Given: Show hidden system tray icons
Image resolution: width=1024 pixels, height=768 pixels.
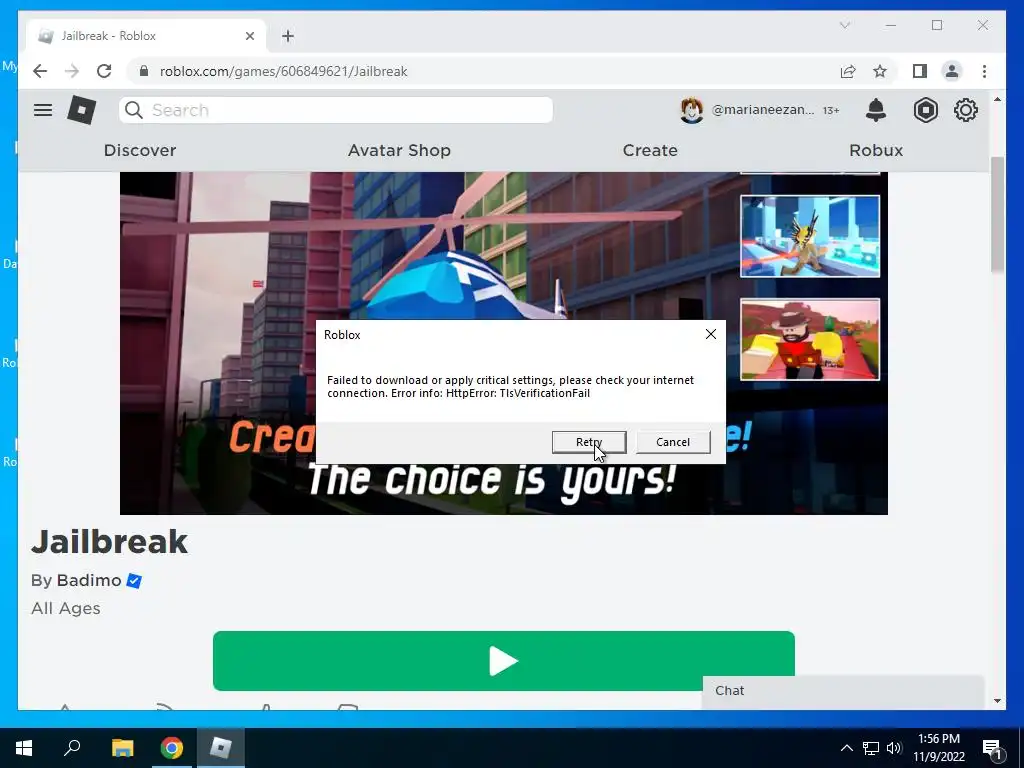Looking at the screenshot, I should [x=846, y=748].
